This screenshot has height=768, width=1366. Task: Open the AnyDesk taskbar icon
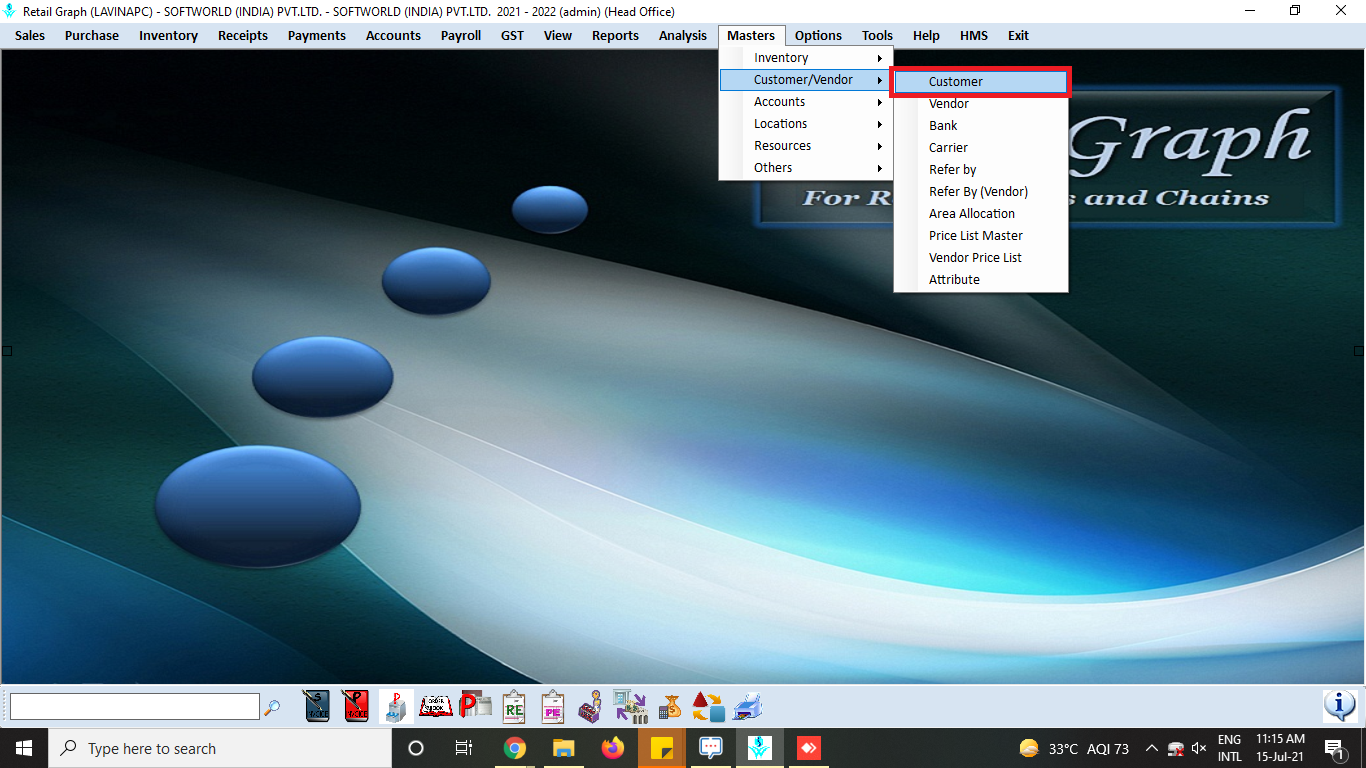[x=808, y=748]
